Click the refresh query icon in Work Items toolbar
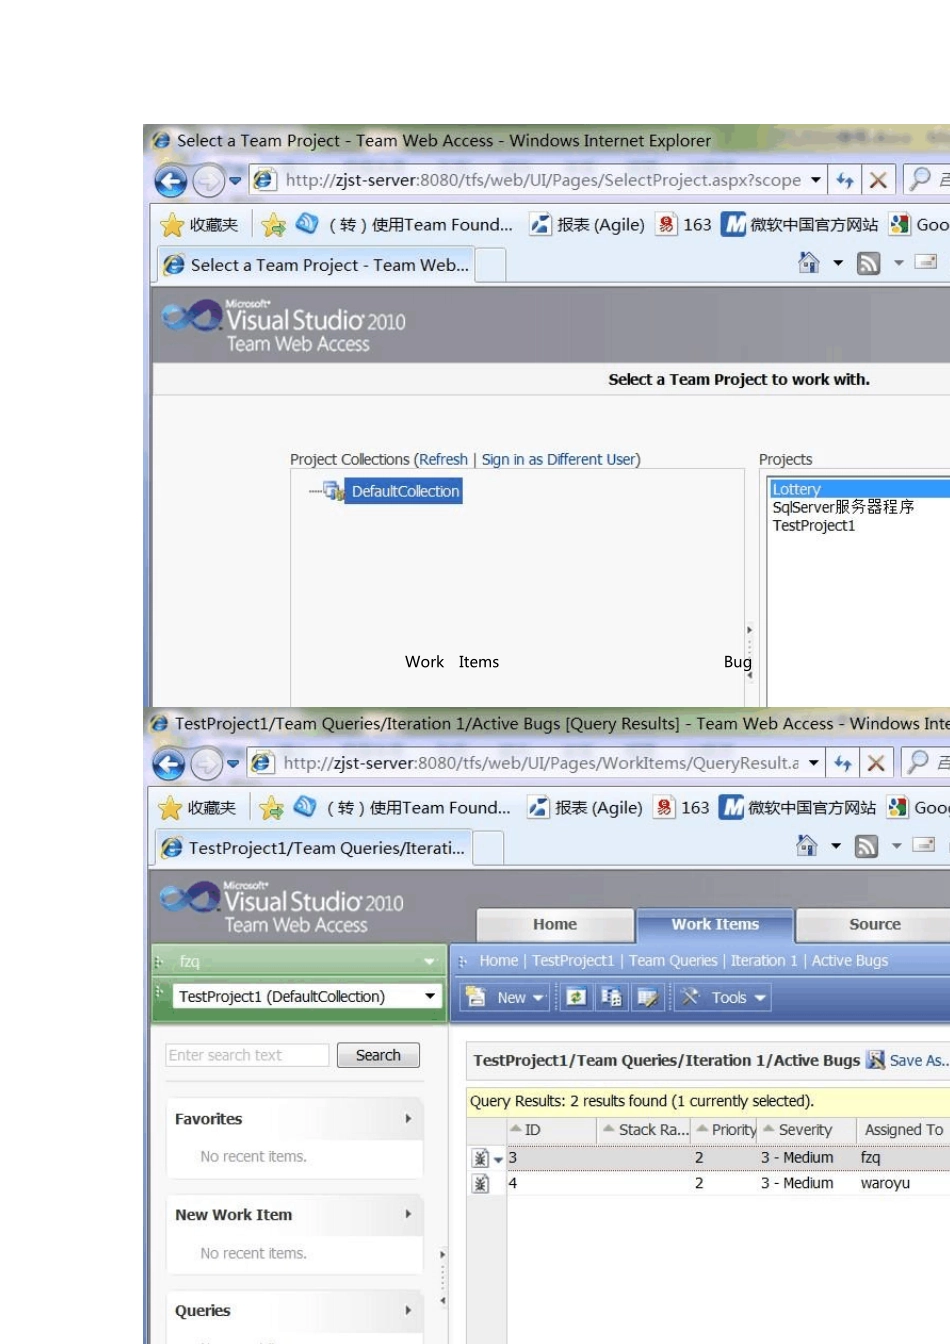This screenshot has width=950, height=1344. pyautogui.click(x=576, y=997)
